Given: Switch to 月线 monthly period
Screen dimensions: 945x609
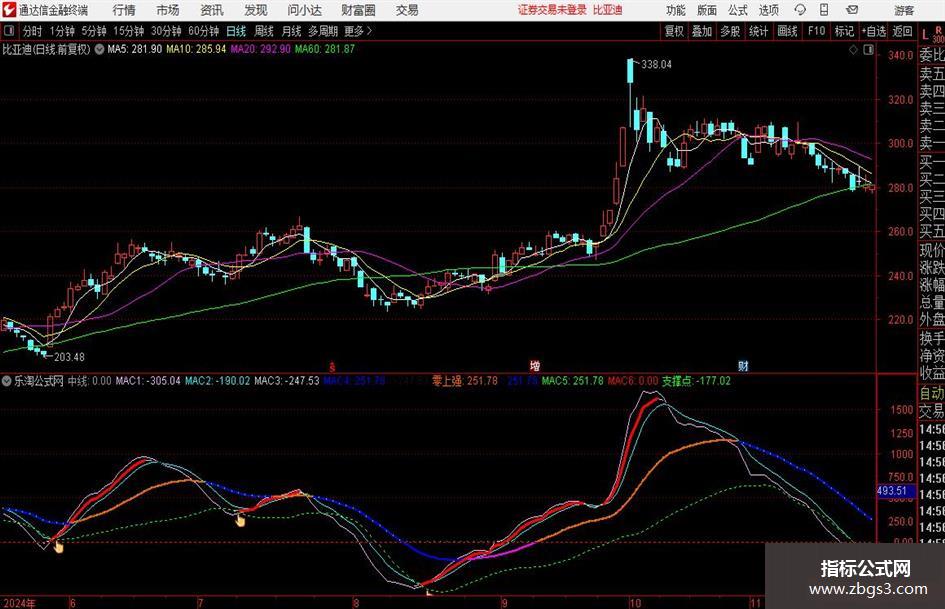Looking at the screenshot, I should point(291,31).
